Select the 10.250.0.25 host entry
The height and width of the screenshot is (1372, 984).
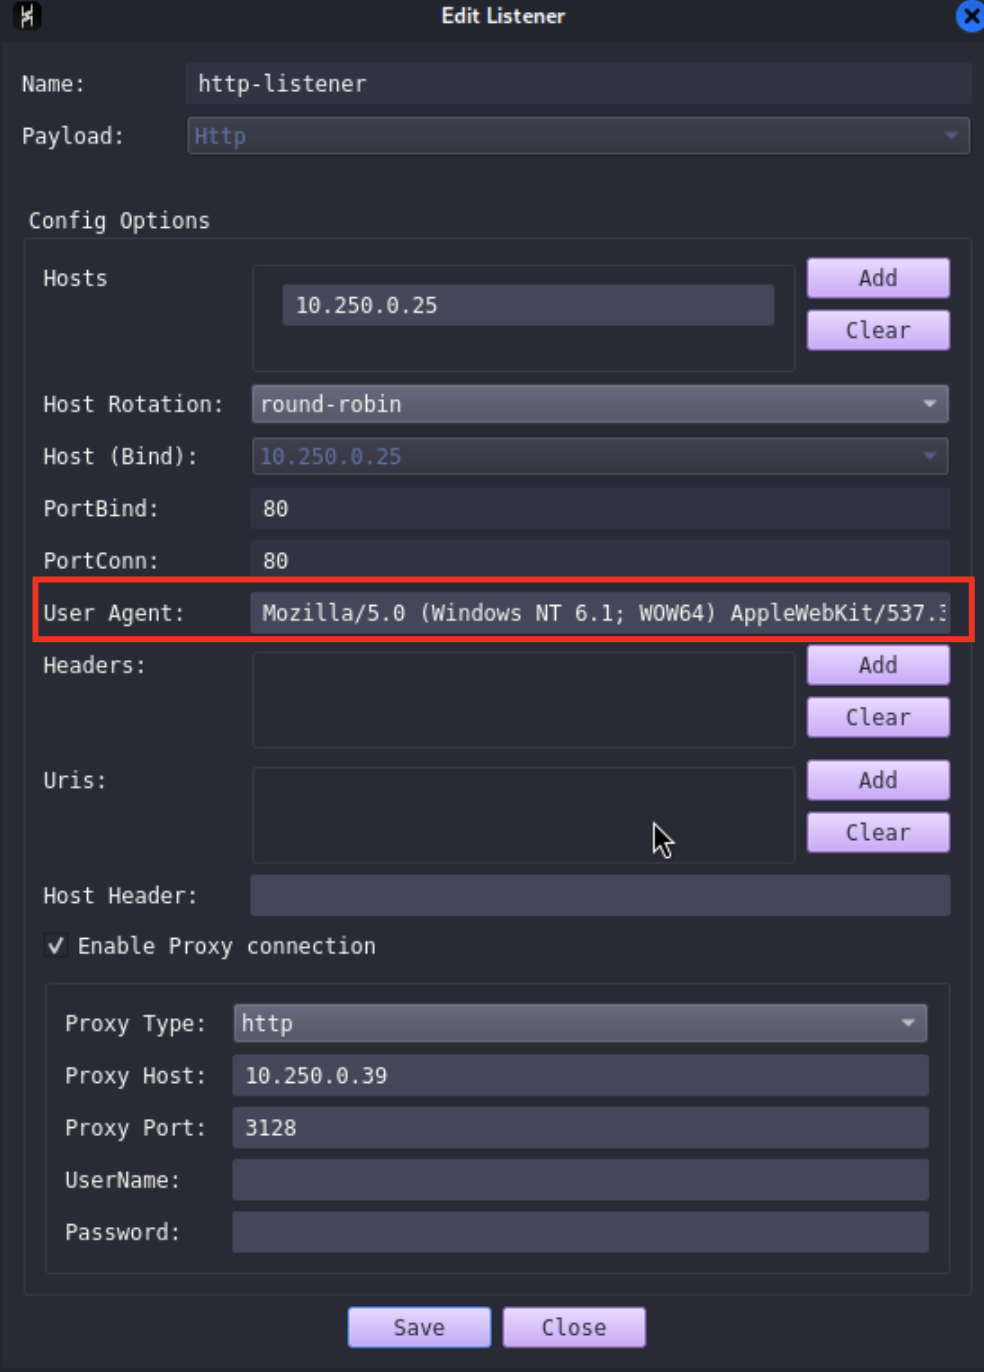pyautogui.click(x=530, y=305)
